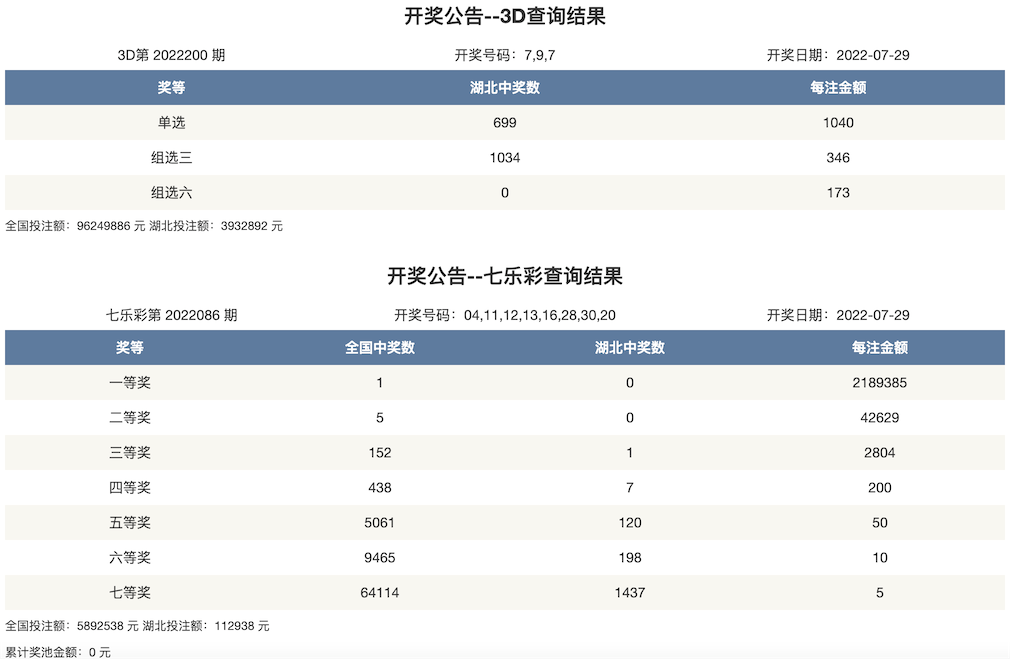Select the 七等奖 row label
Image resolution: width=1010 pixels, height=659 pixels.
129,593
